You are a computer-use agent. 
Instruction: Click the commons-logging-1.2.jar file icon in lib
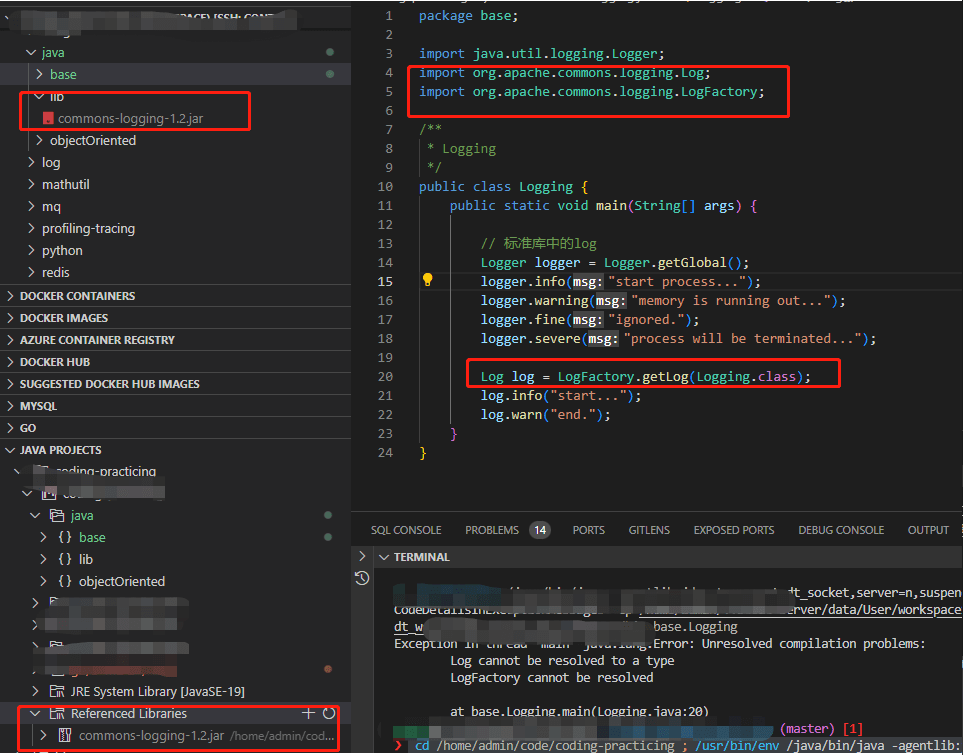click(x=48, y=118)
